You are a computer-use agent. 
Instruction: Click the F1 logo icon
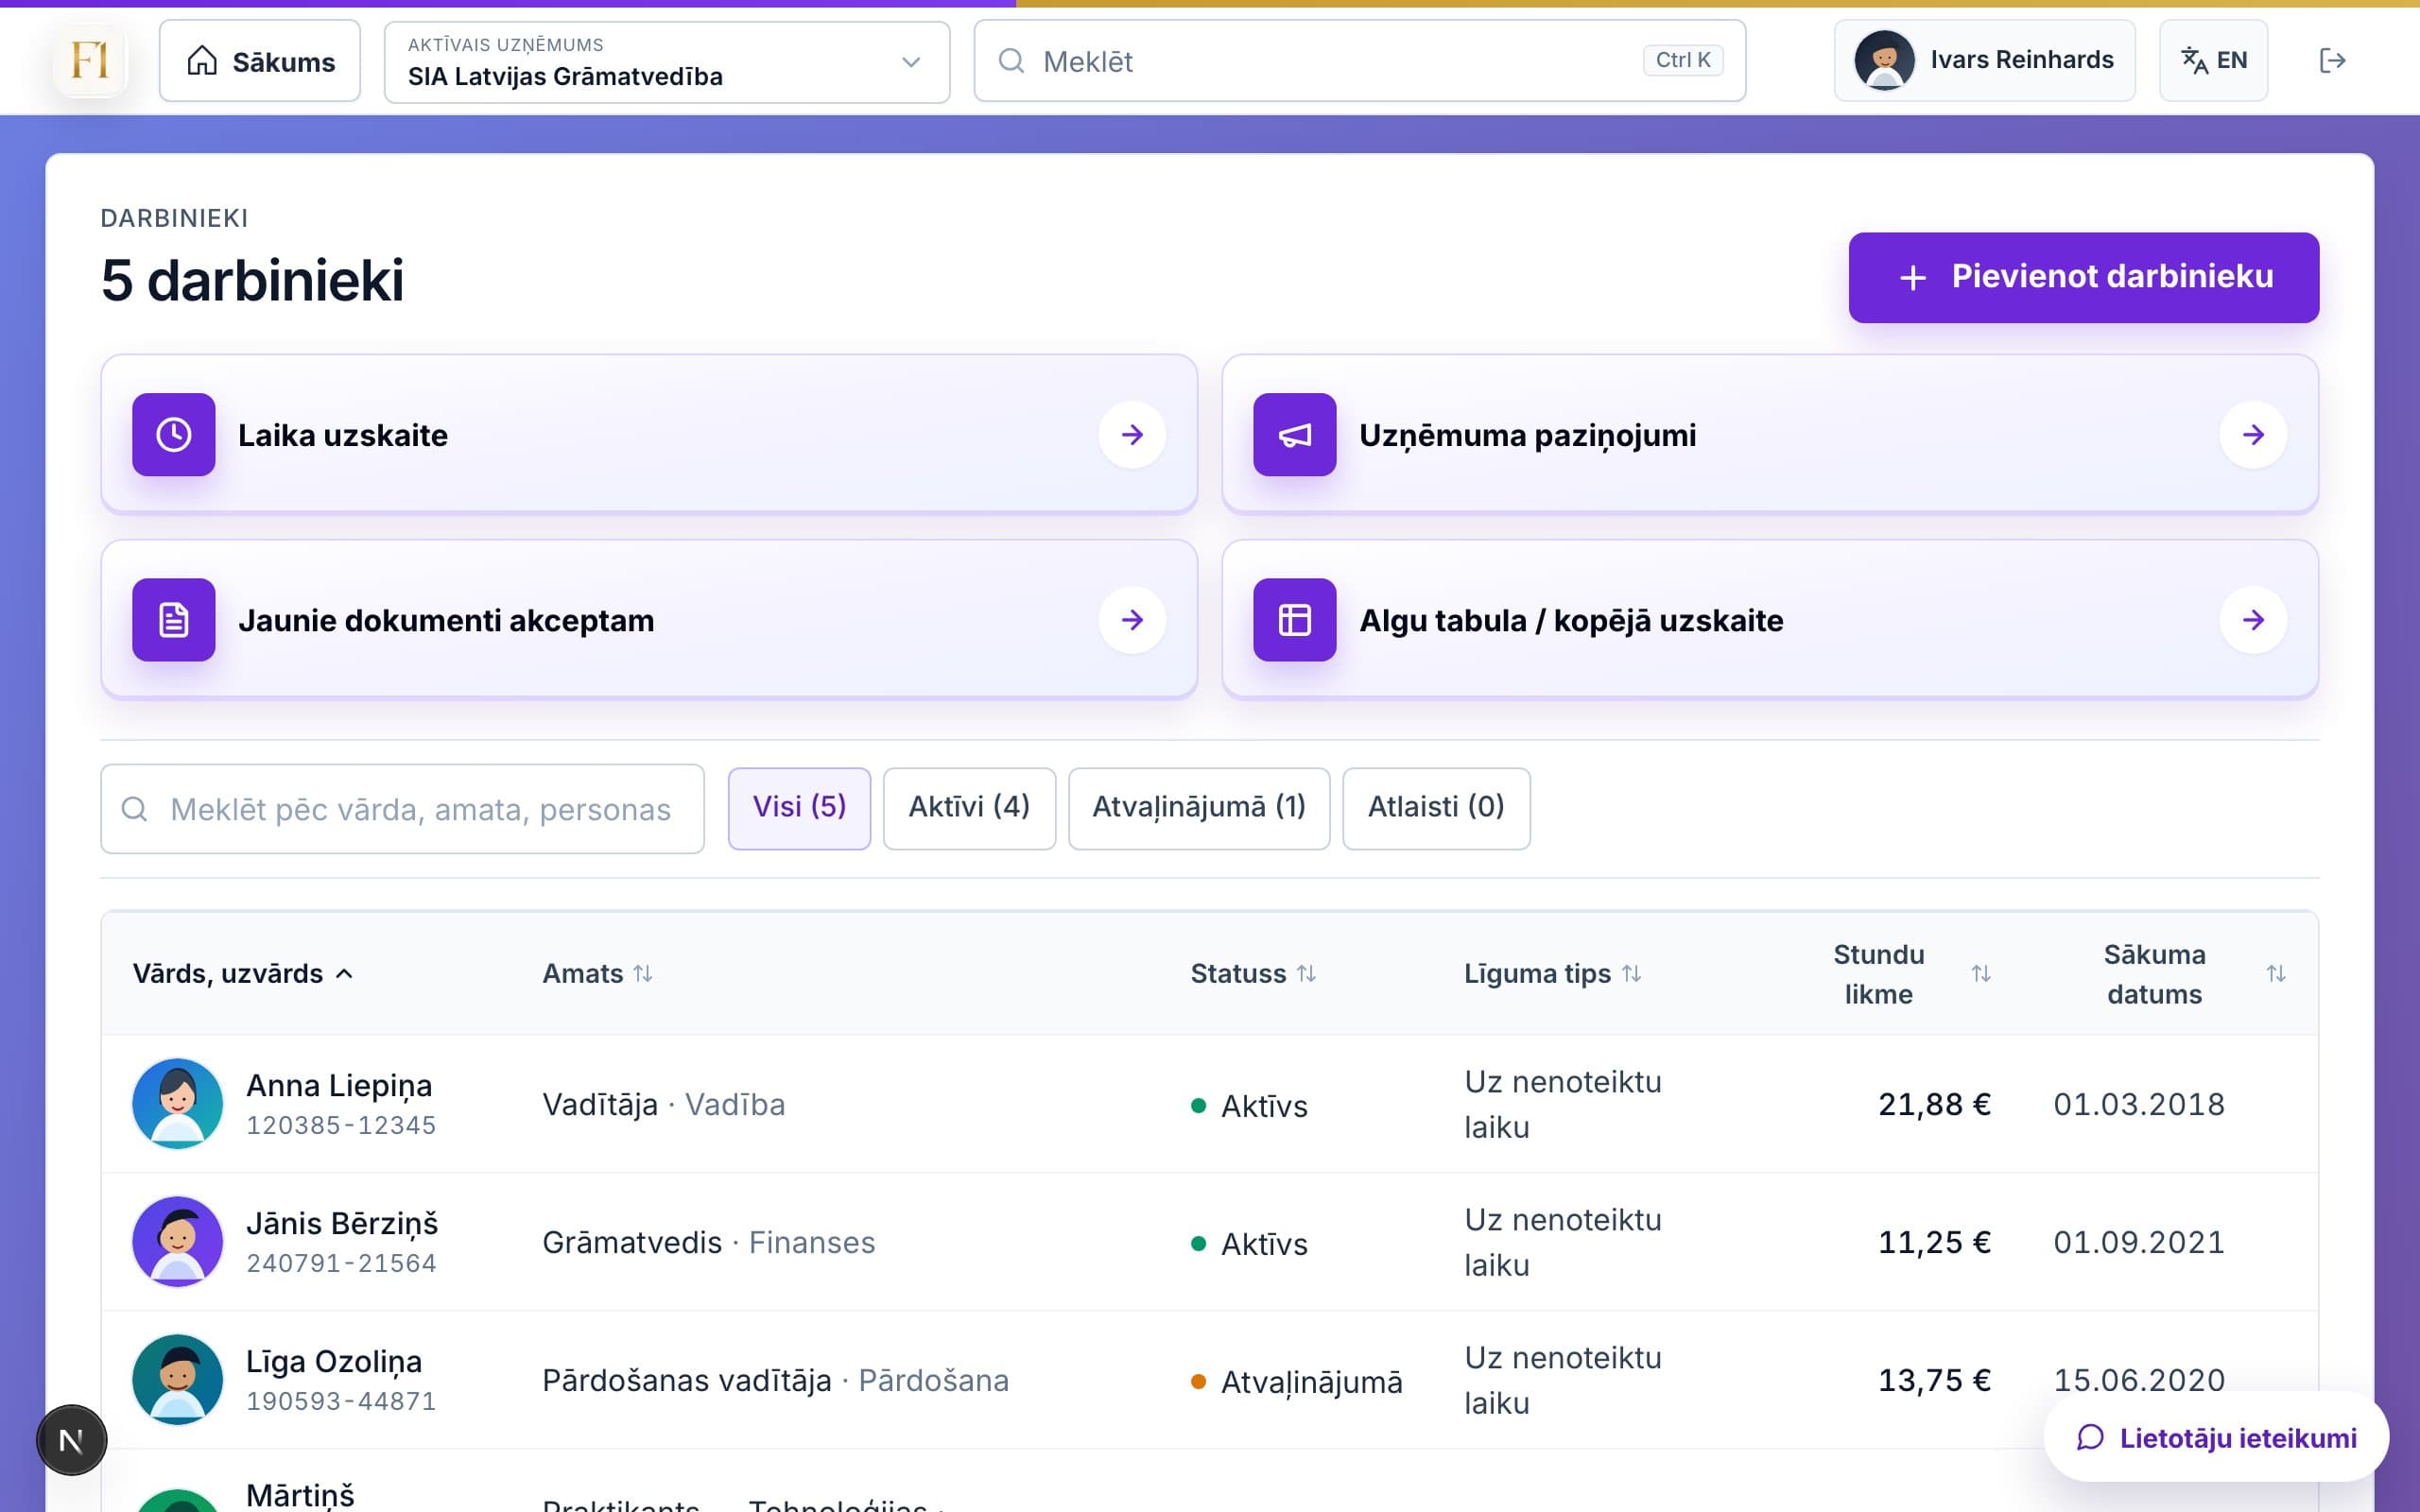(90, 61)
